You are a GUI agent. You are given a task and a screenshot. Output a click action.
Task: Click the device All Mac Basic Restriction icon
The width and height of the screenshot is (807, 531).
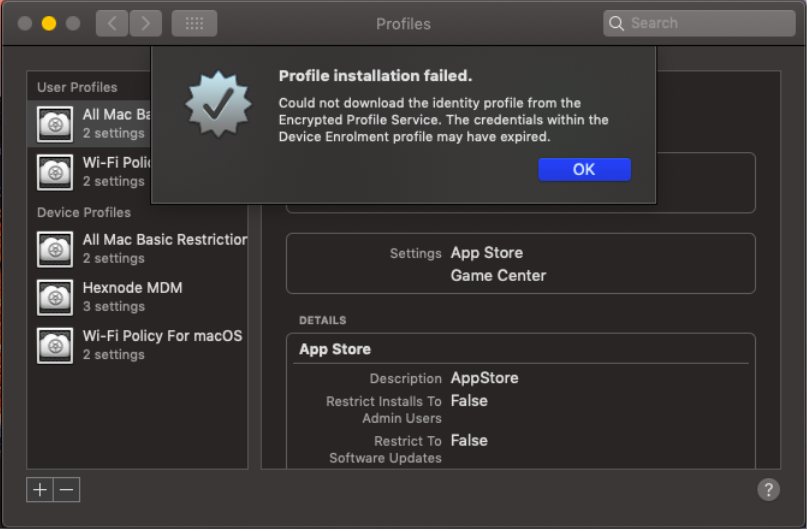pos(55,249)
